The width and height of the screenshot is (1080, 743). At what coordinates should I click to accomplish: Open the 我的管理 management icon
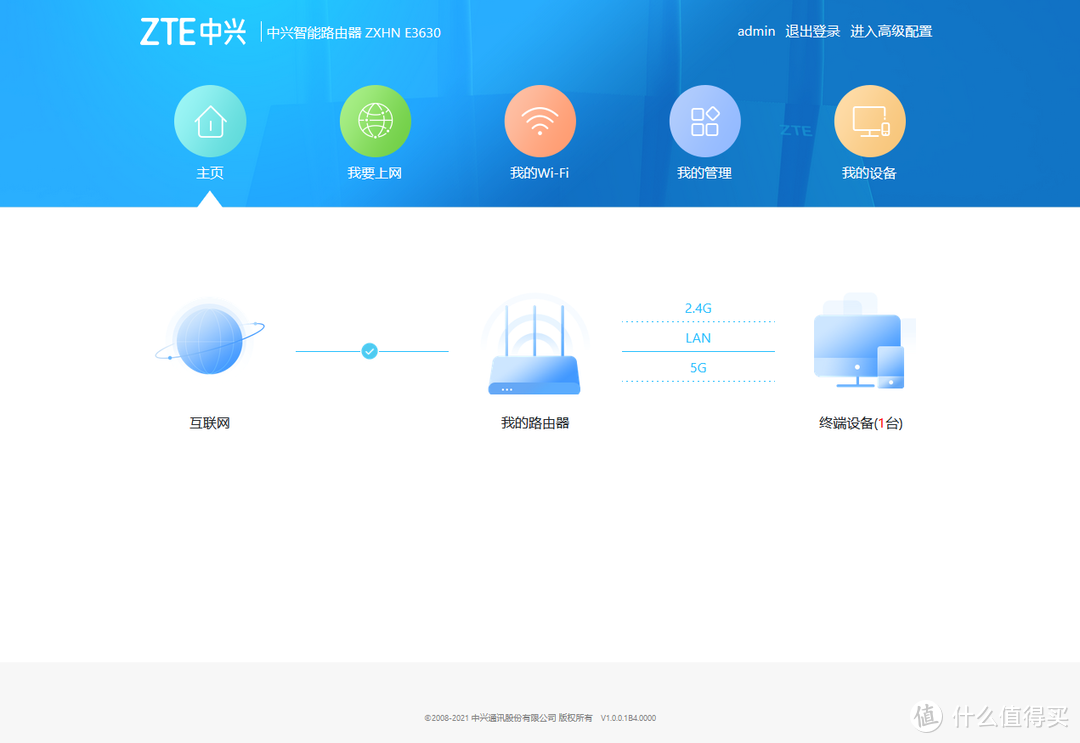click(705, 119)
